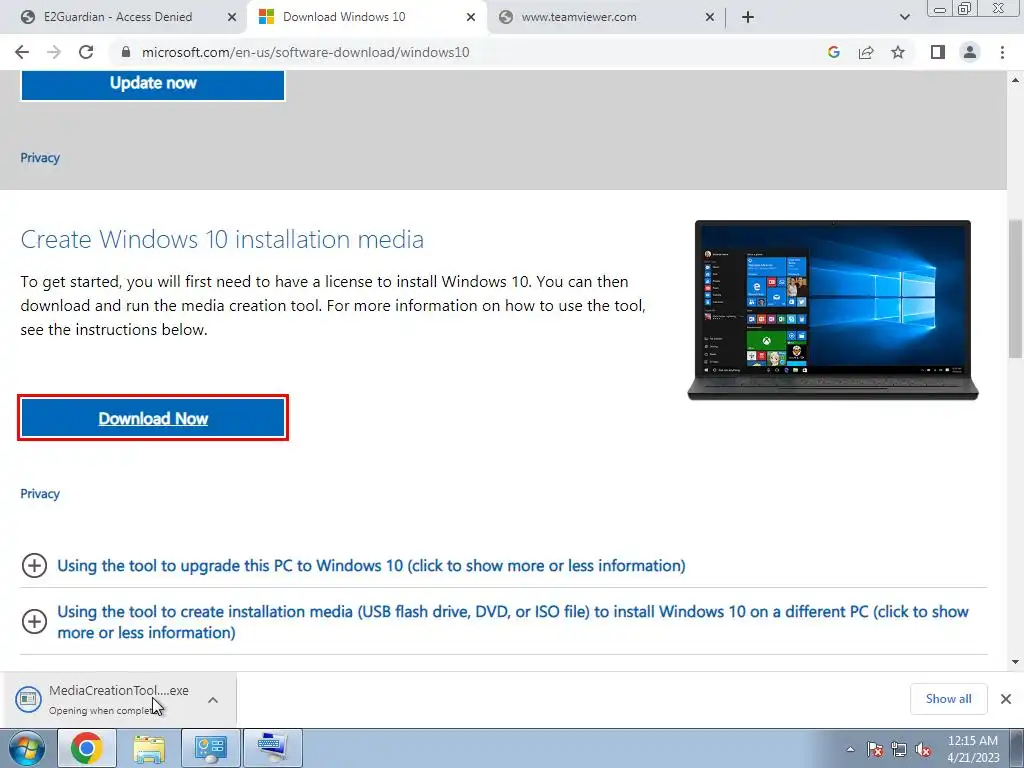The width and height of the screenshot is (1024, 768).
Task: Open download options chevron for MediaCreationTool
Action: (213, 700)
